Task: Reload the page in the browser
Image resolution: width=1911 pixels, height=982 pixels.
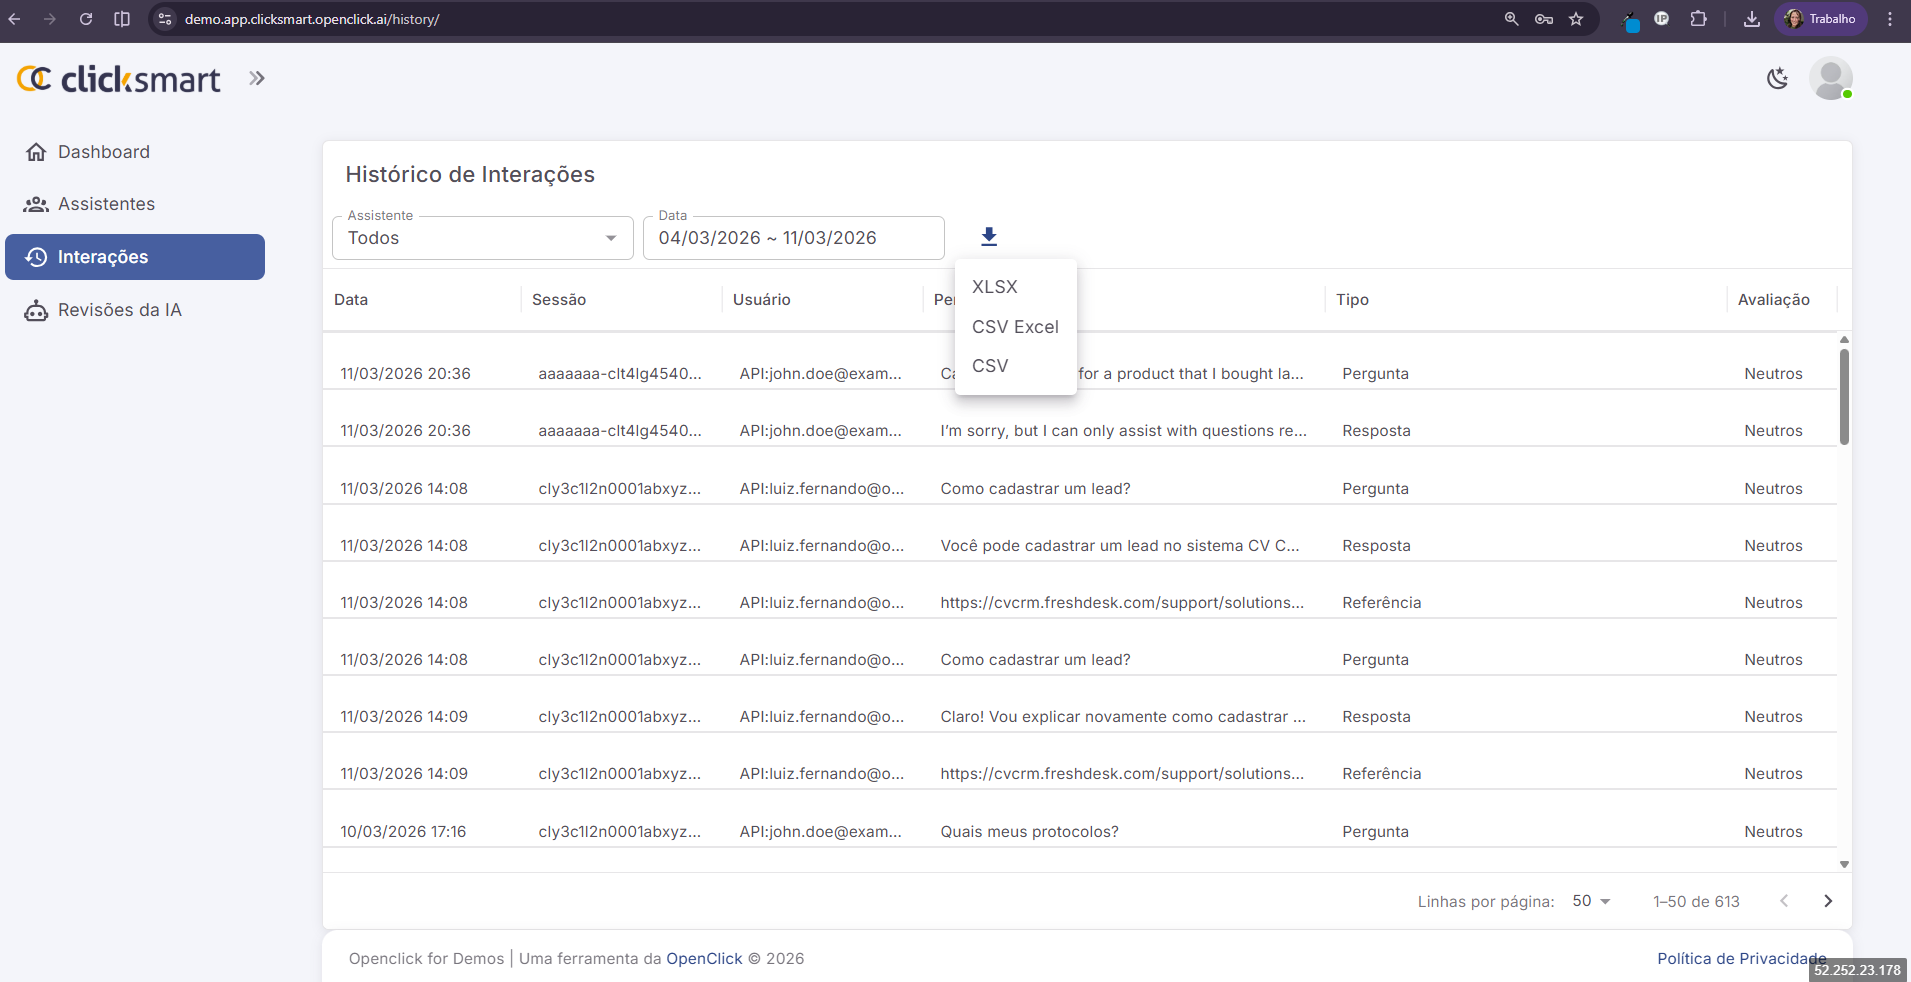Action: [x=86, y=19]
